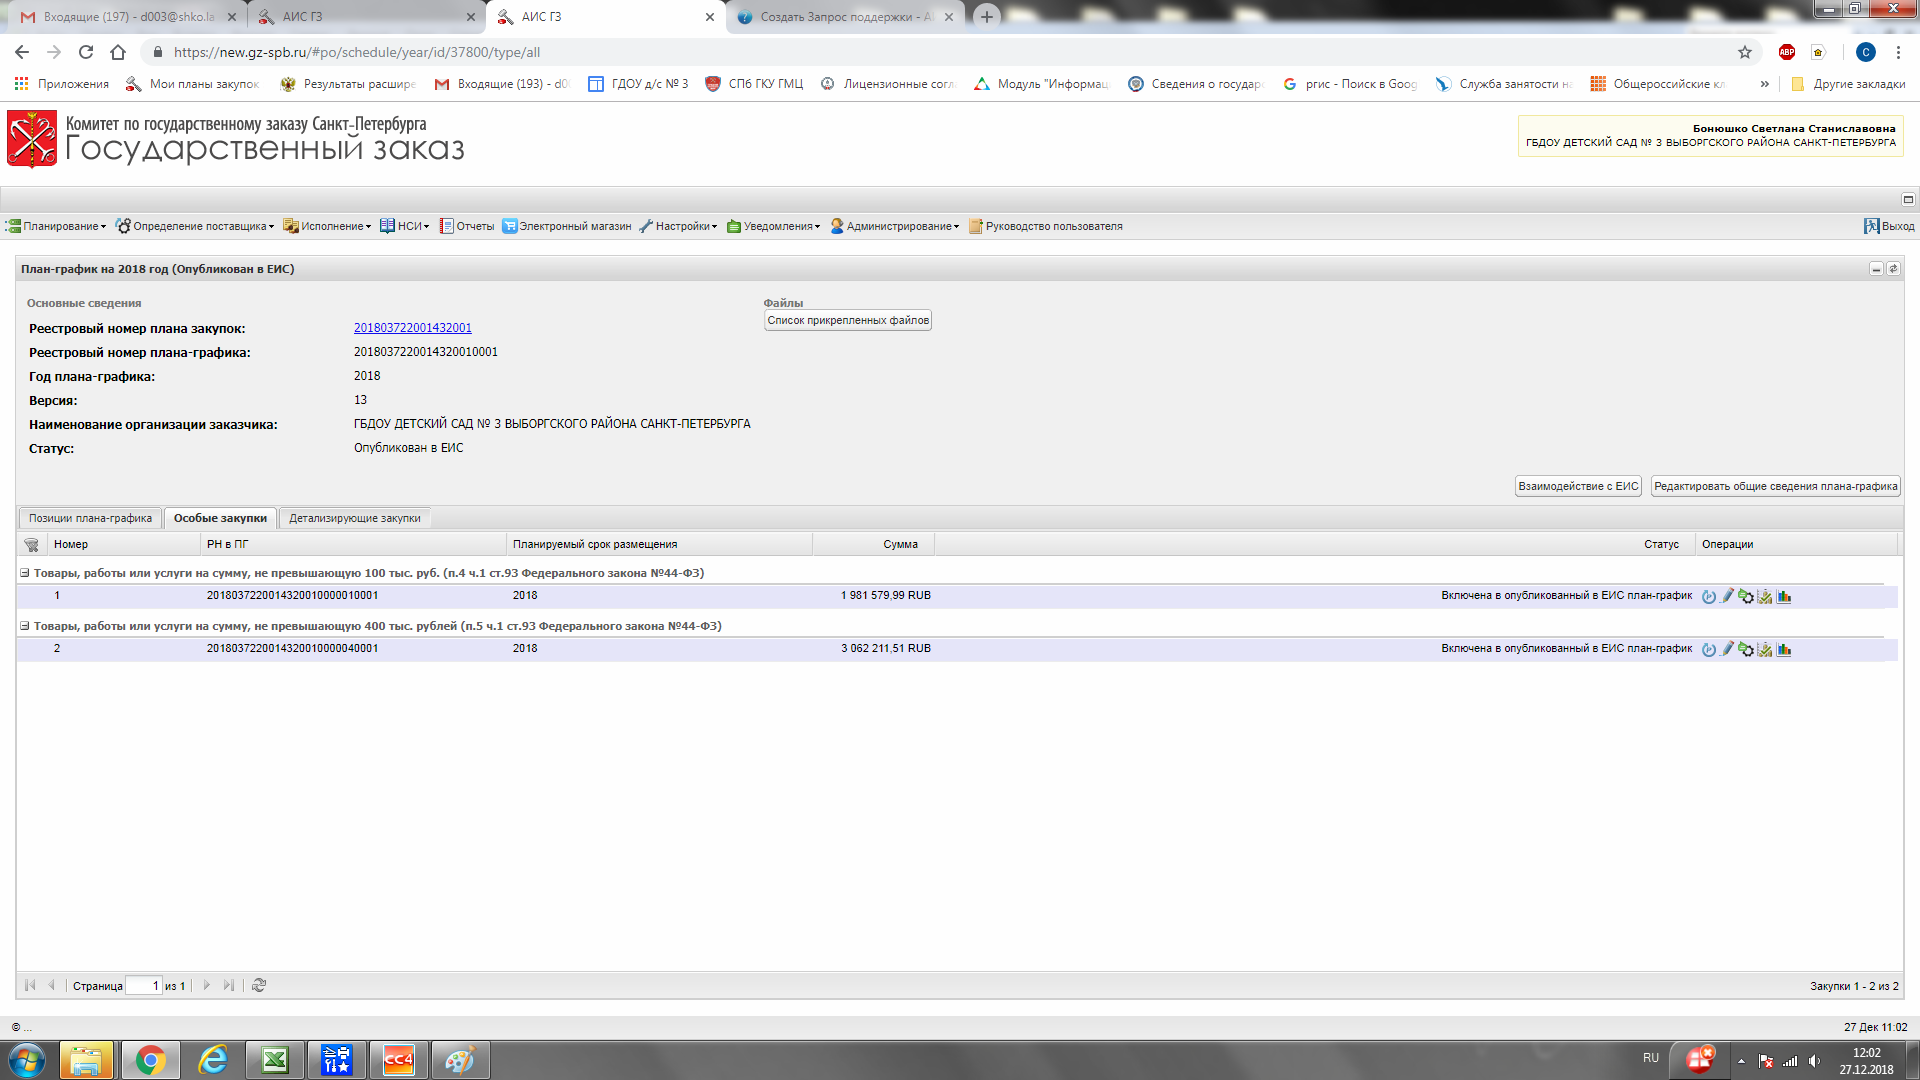Open the Другие закладки bookmarks folder
This screenshot has width=1920, height=1080.
[x=1848, y=84]
